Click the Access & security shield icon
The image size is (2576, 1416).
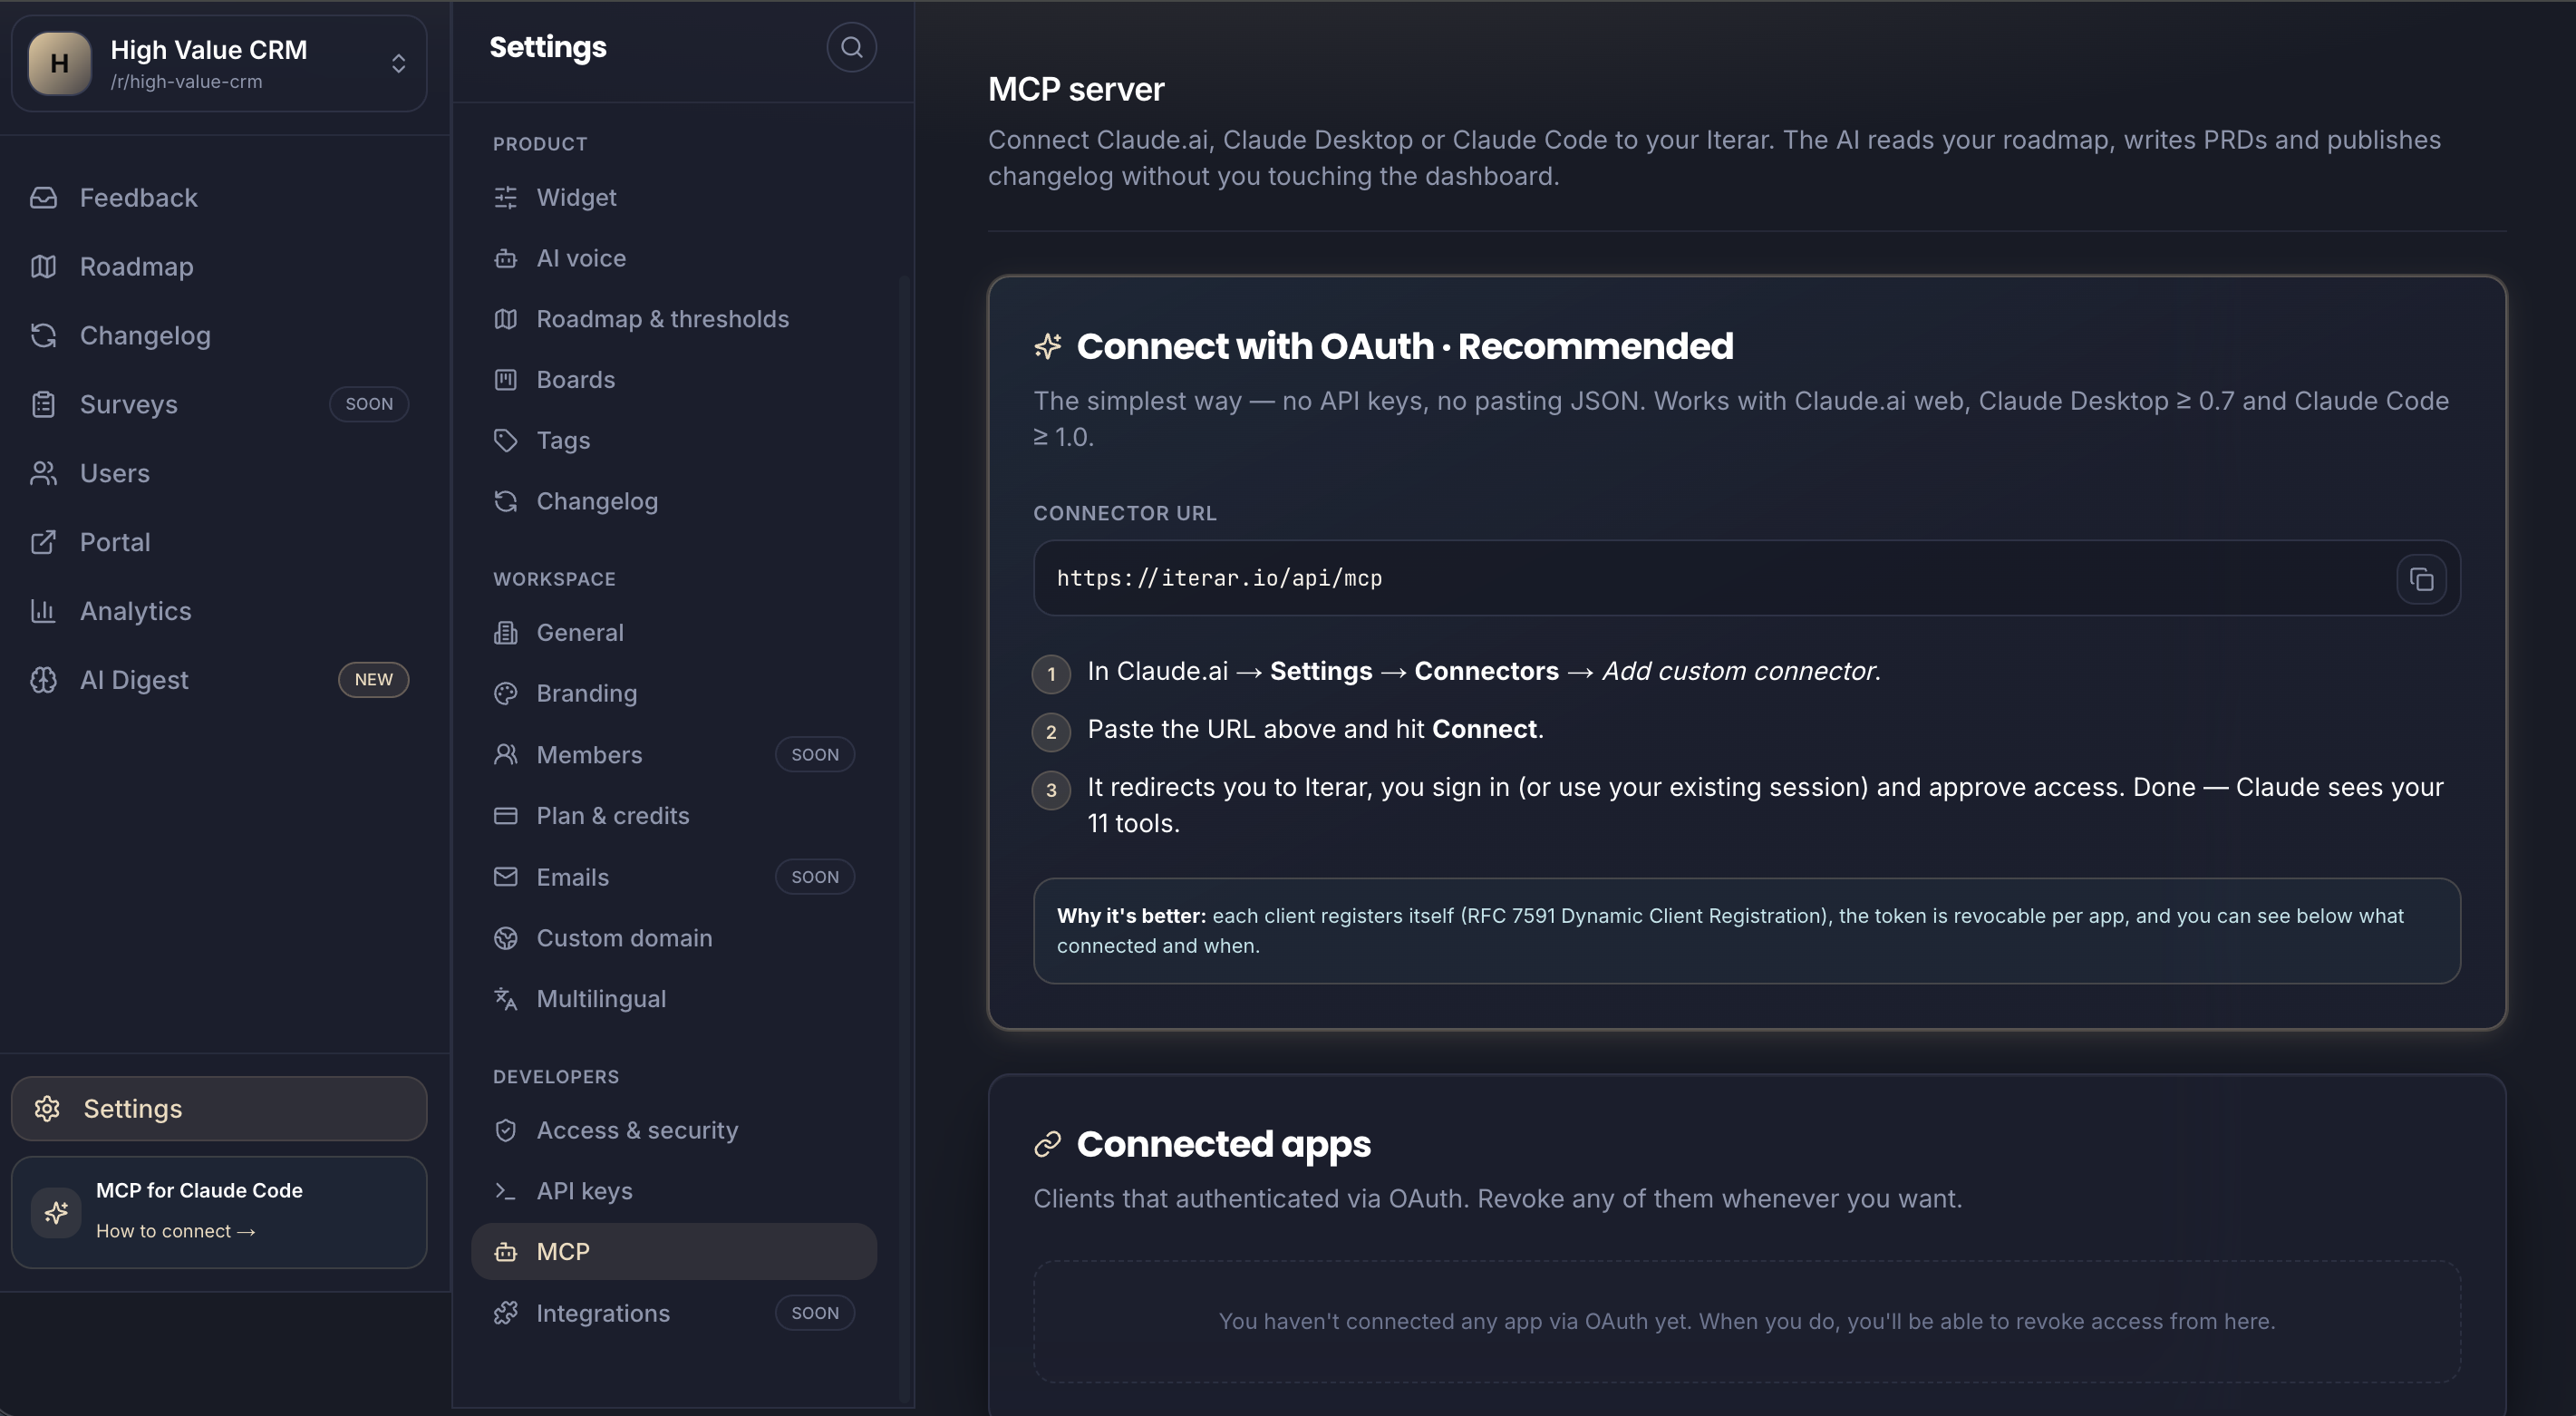[506, 1131]
